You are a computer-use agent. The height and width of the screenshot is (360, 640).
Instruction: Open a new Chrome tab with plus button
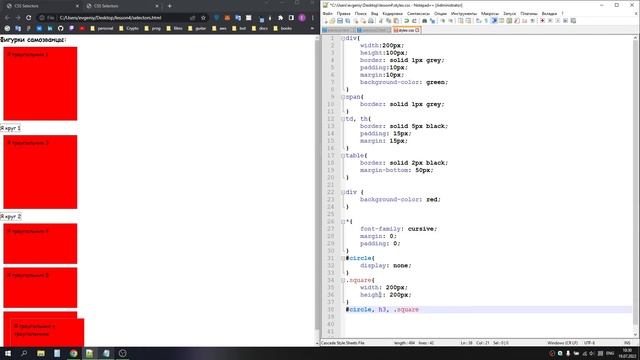coord(169,6)
